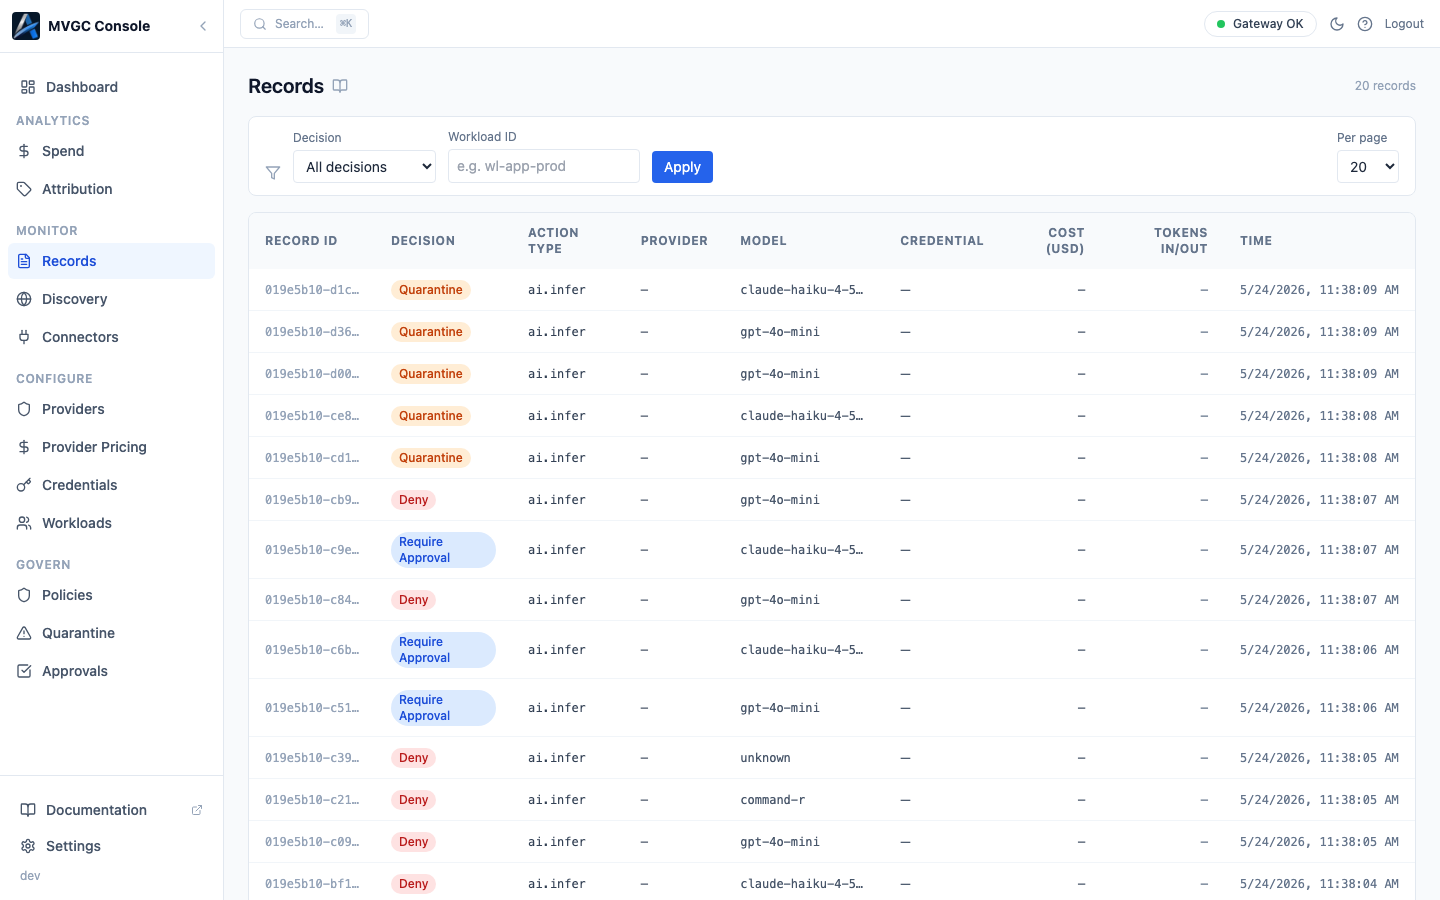The width and height of the screenshot is (1440, 900).
Task: Click the Spend dollar icon
Action: [x=24, y=151]
